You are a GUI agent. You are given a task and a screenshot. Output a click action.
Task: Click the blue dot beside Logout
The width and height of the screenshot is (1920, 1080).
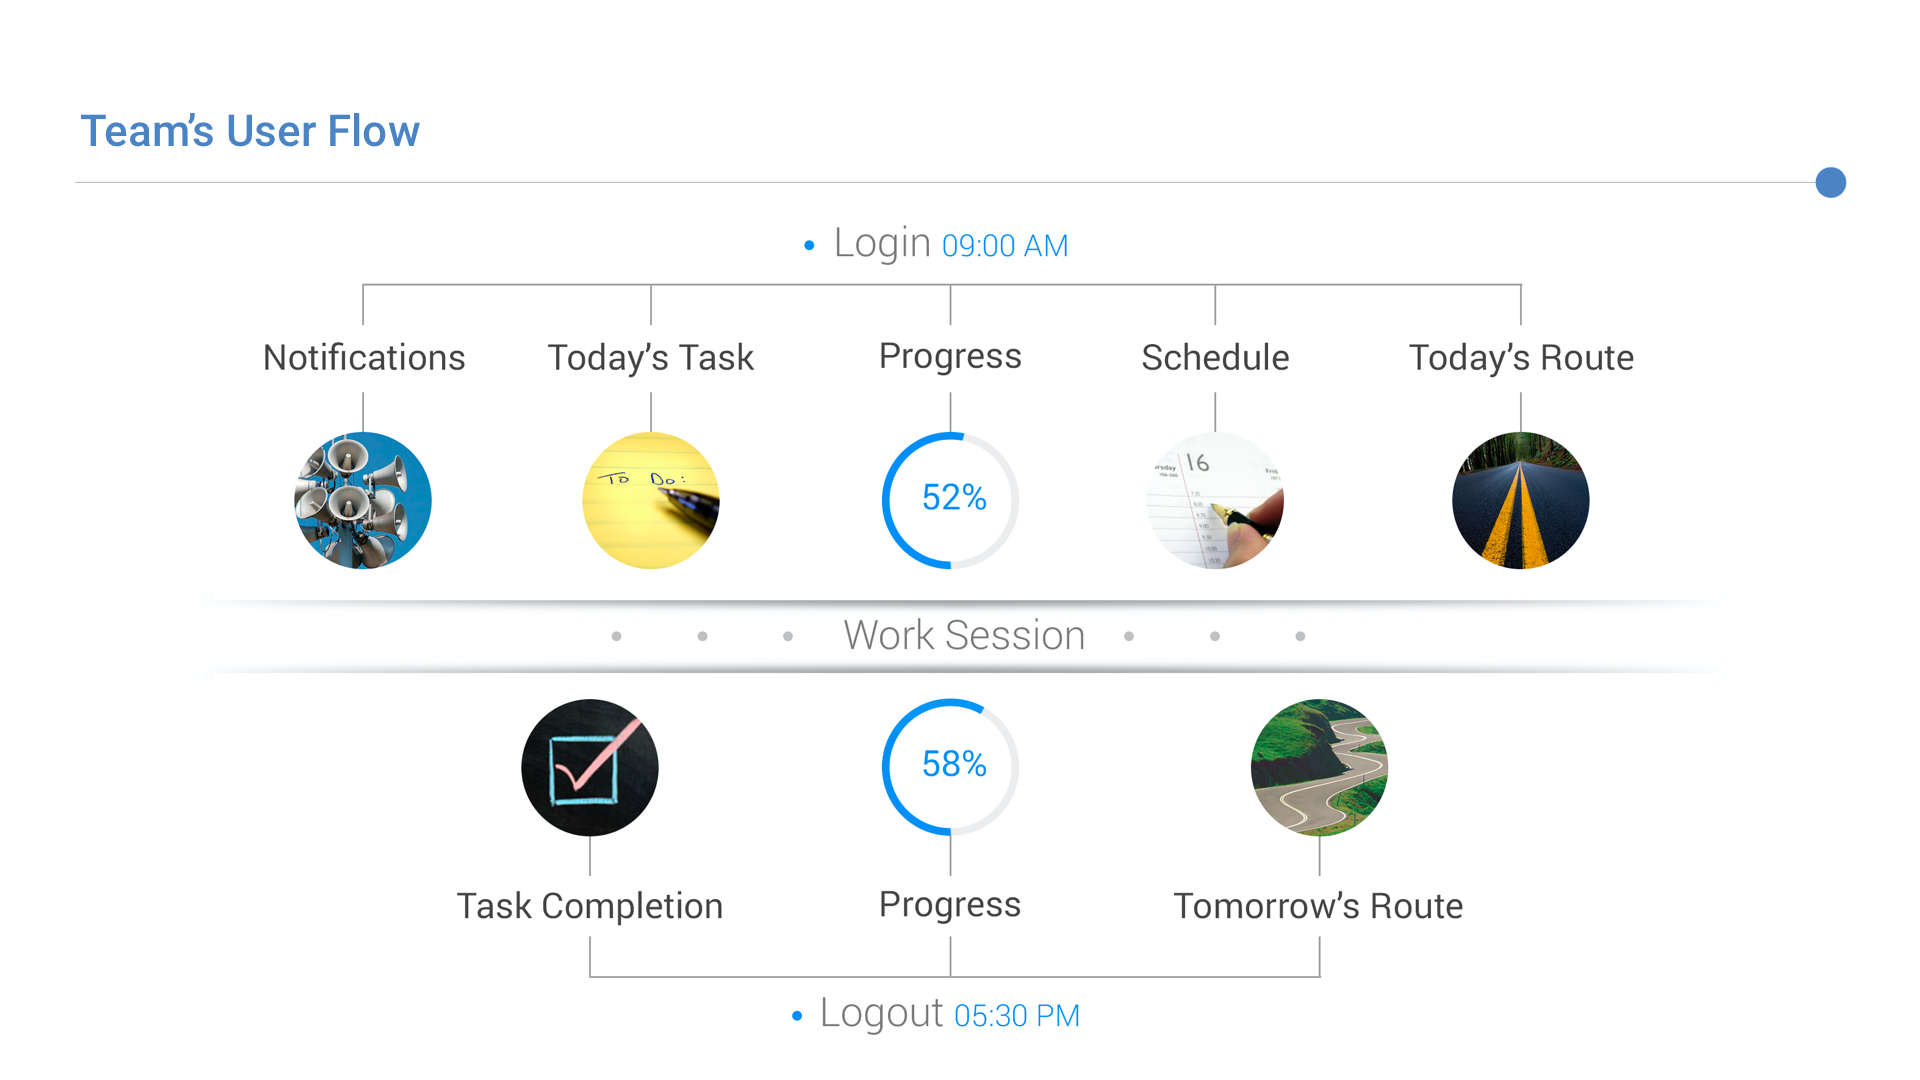(797, 1017)
